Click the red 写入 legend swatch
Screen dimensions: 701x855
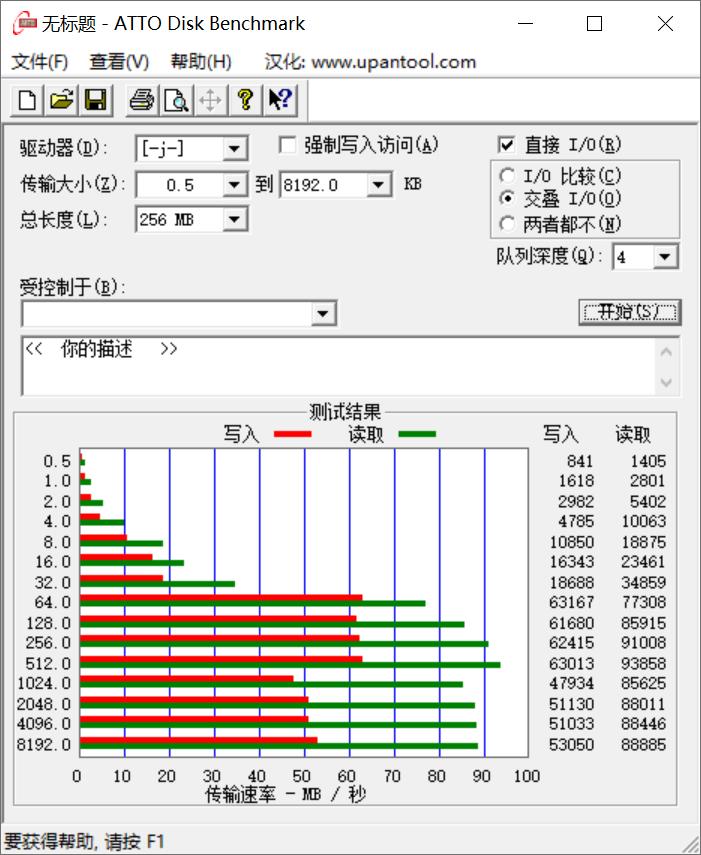click(293, 434)
